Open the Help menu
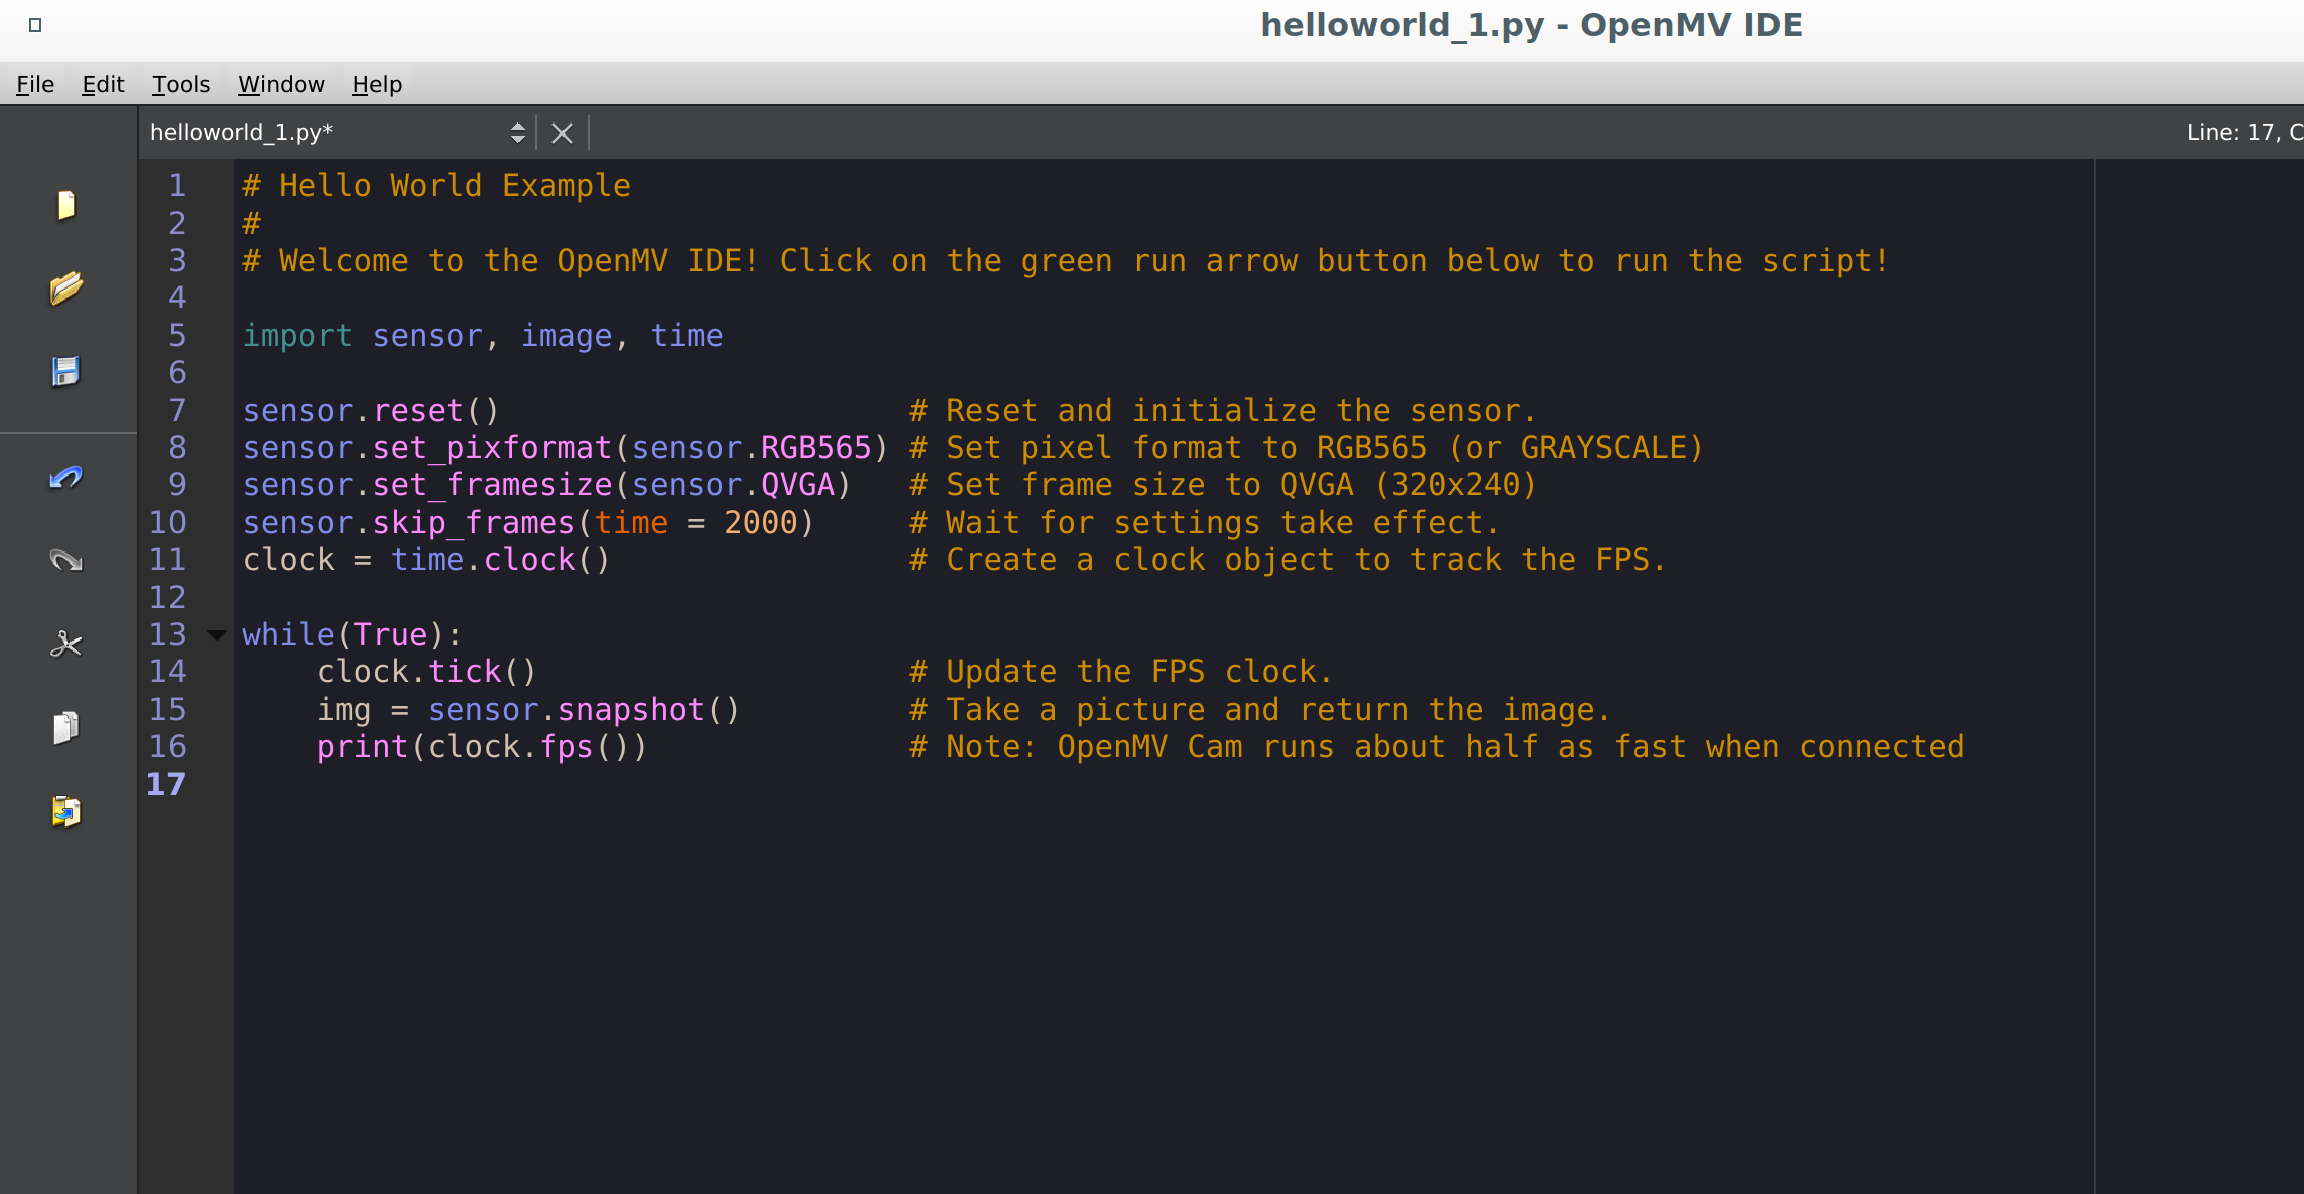 (376, 84)
